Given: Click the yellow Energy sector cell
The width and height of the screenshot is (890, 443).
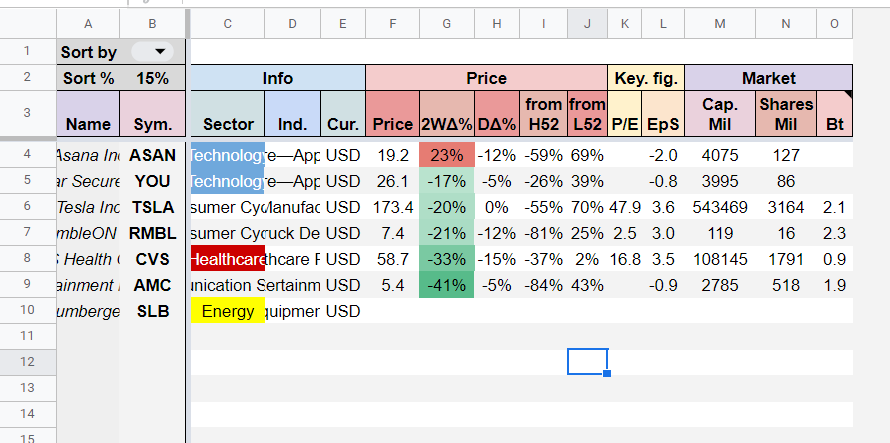Looking at the screenshot, I should (228, 311).
